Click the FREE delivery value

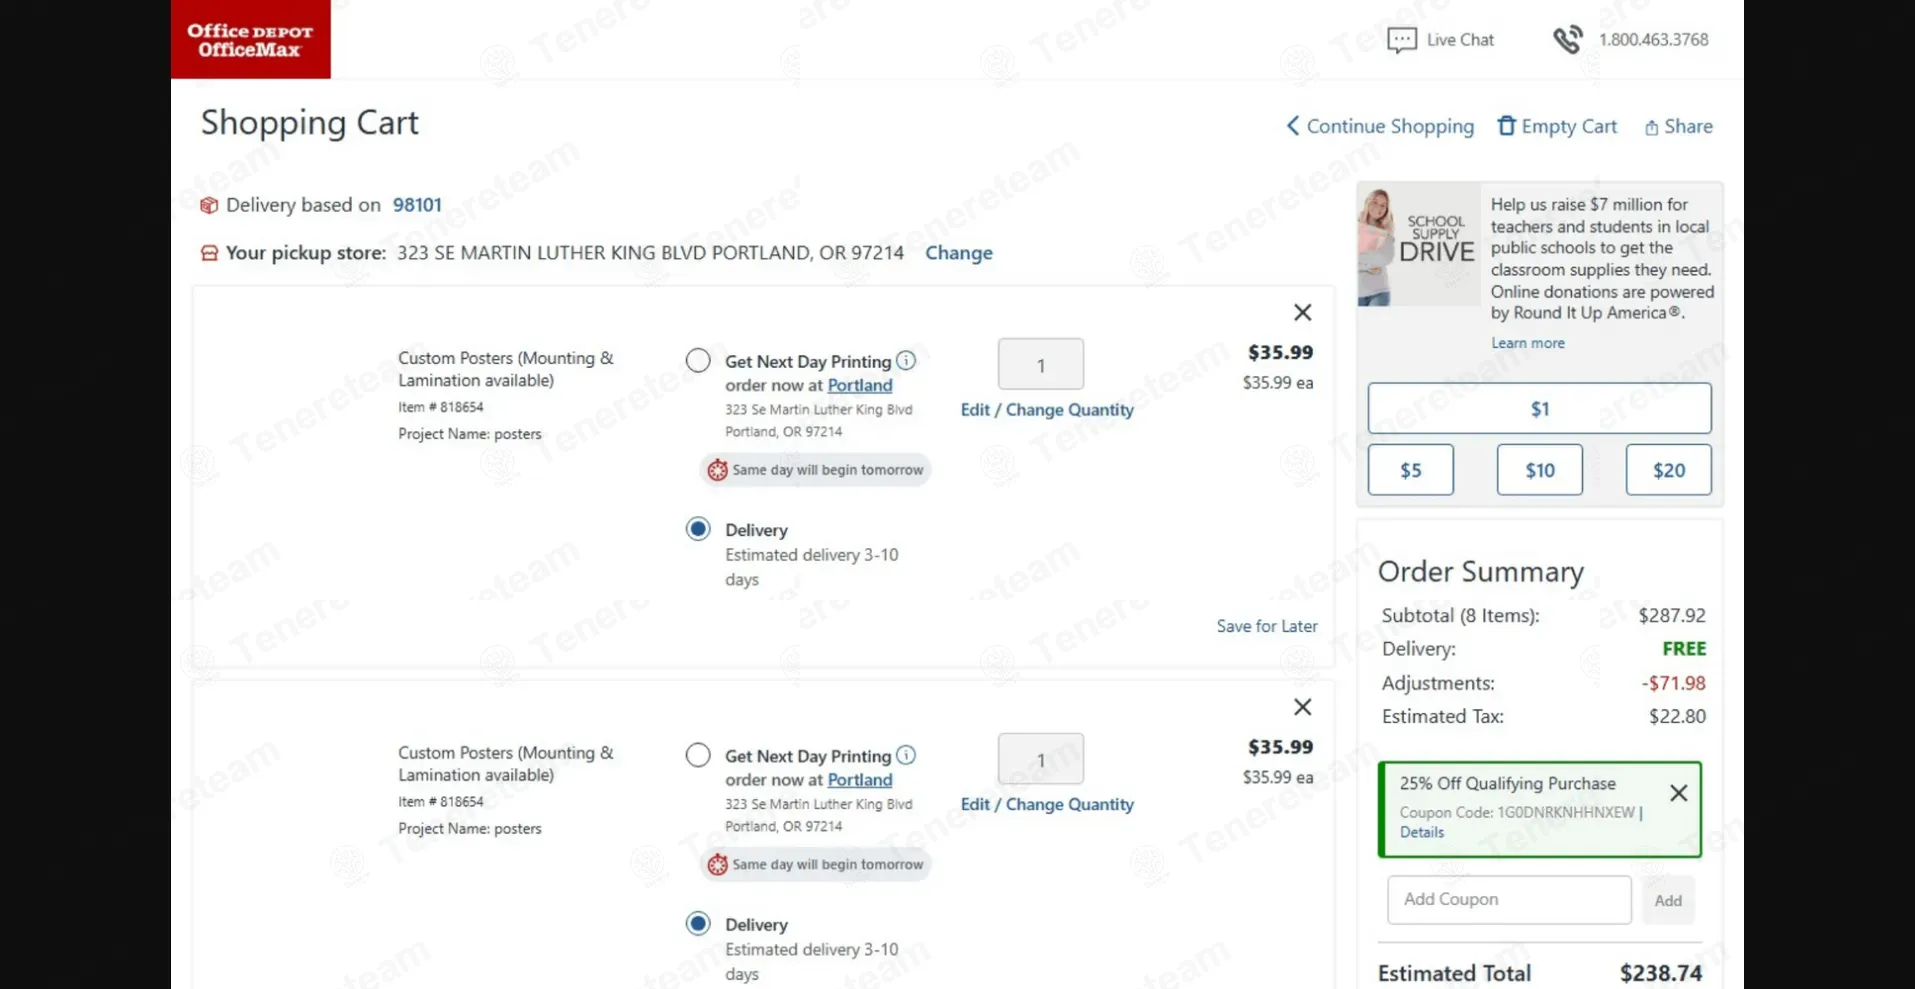(1683, 649)
